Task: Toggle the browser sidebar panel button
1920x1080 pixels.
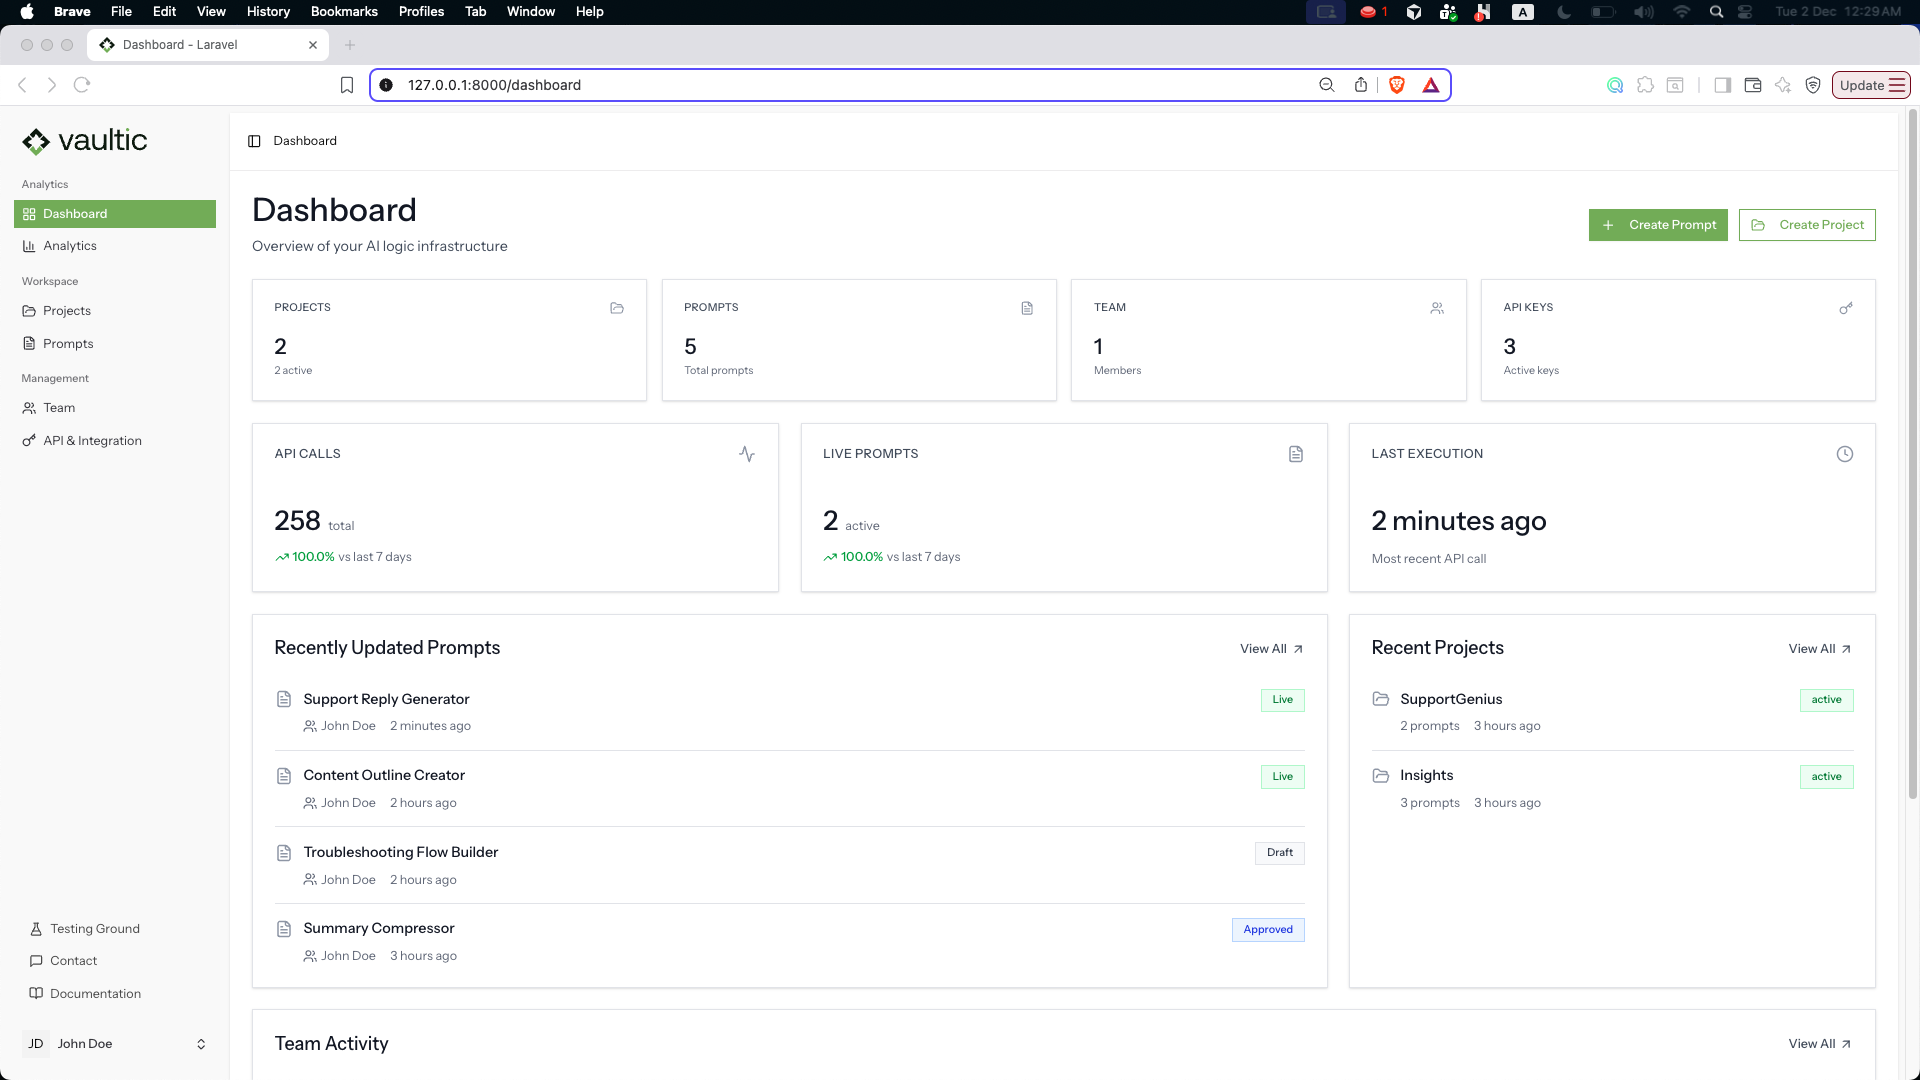Action: [1722, 85]
